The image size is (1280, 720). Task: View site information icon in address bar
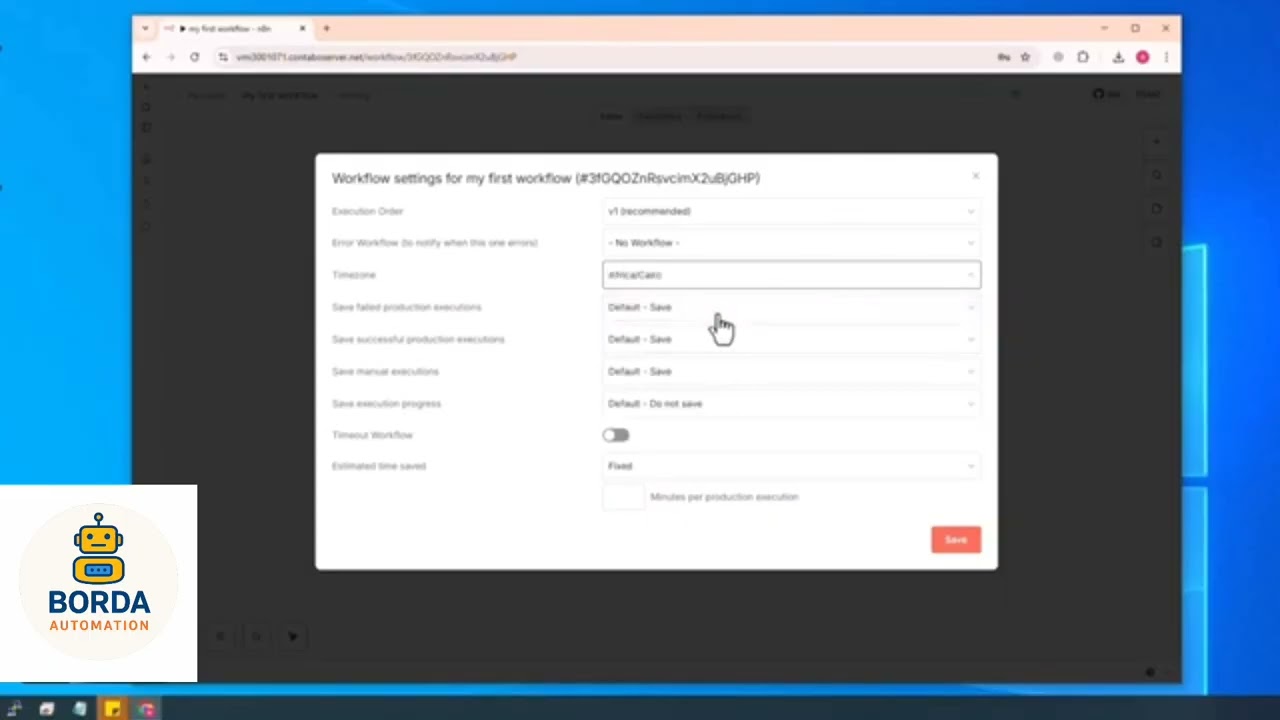coord(223,57)
